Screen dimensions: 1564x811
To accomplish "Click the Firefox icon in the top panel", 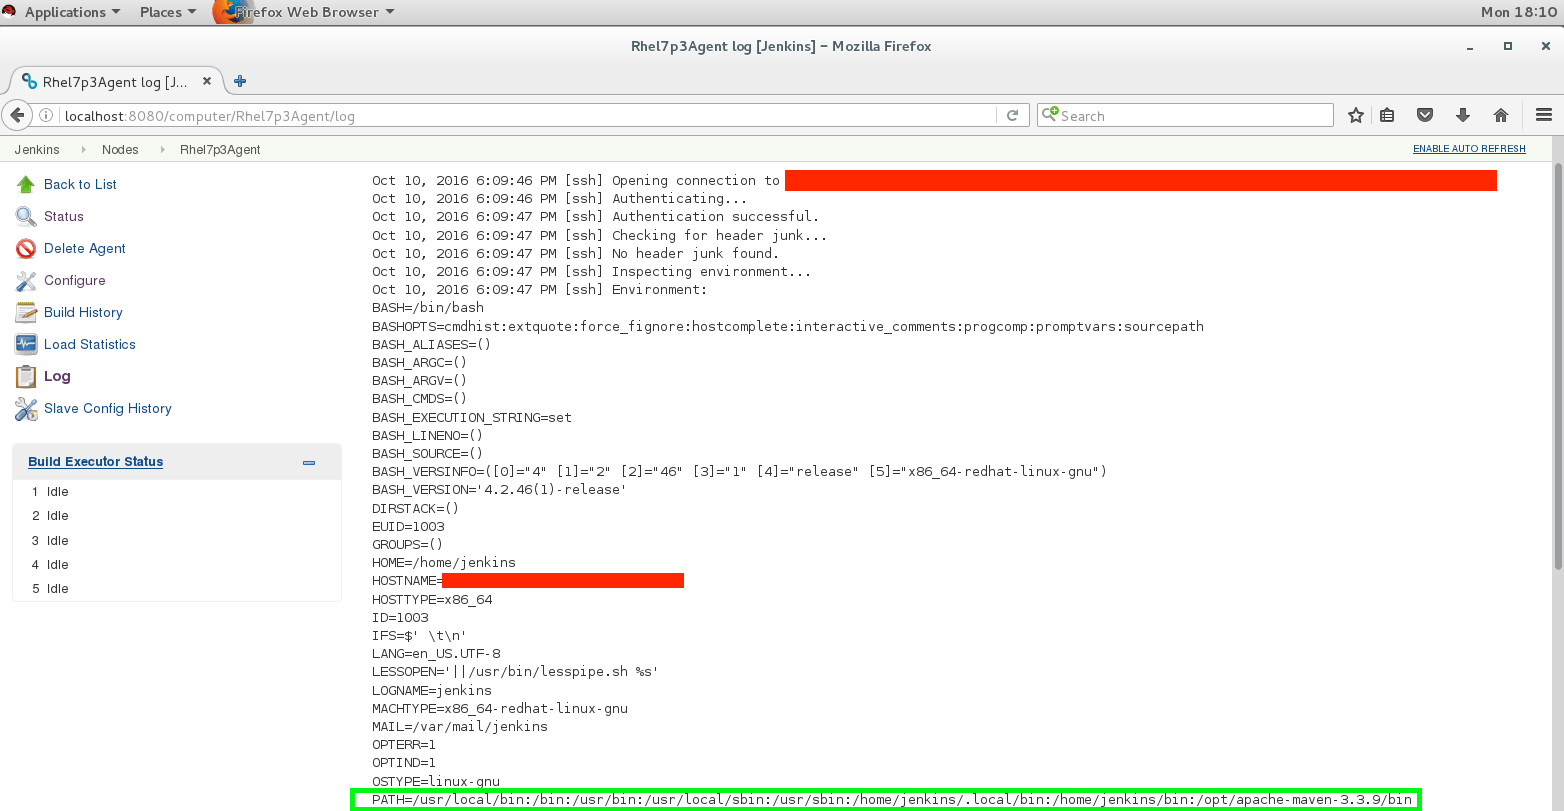I will click(232, 12).
